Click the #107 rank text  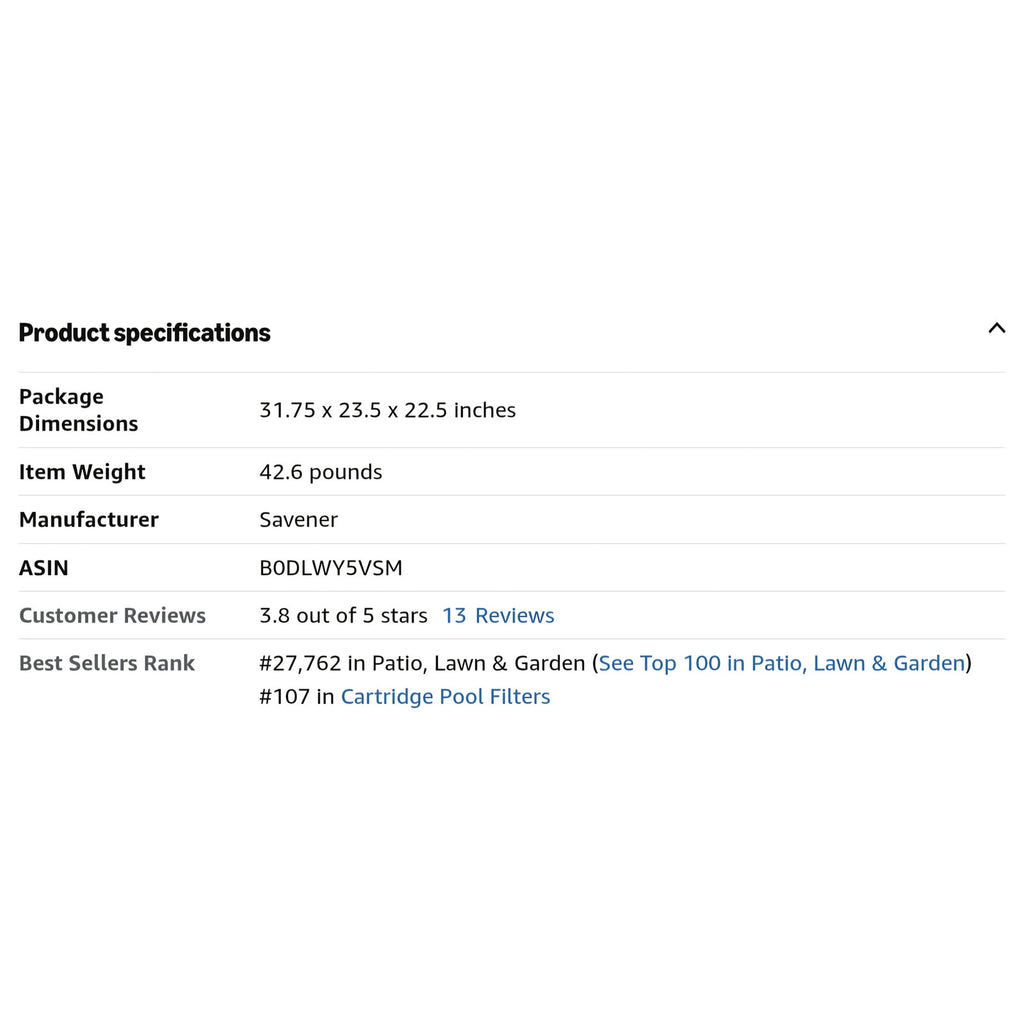point(285,696)
